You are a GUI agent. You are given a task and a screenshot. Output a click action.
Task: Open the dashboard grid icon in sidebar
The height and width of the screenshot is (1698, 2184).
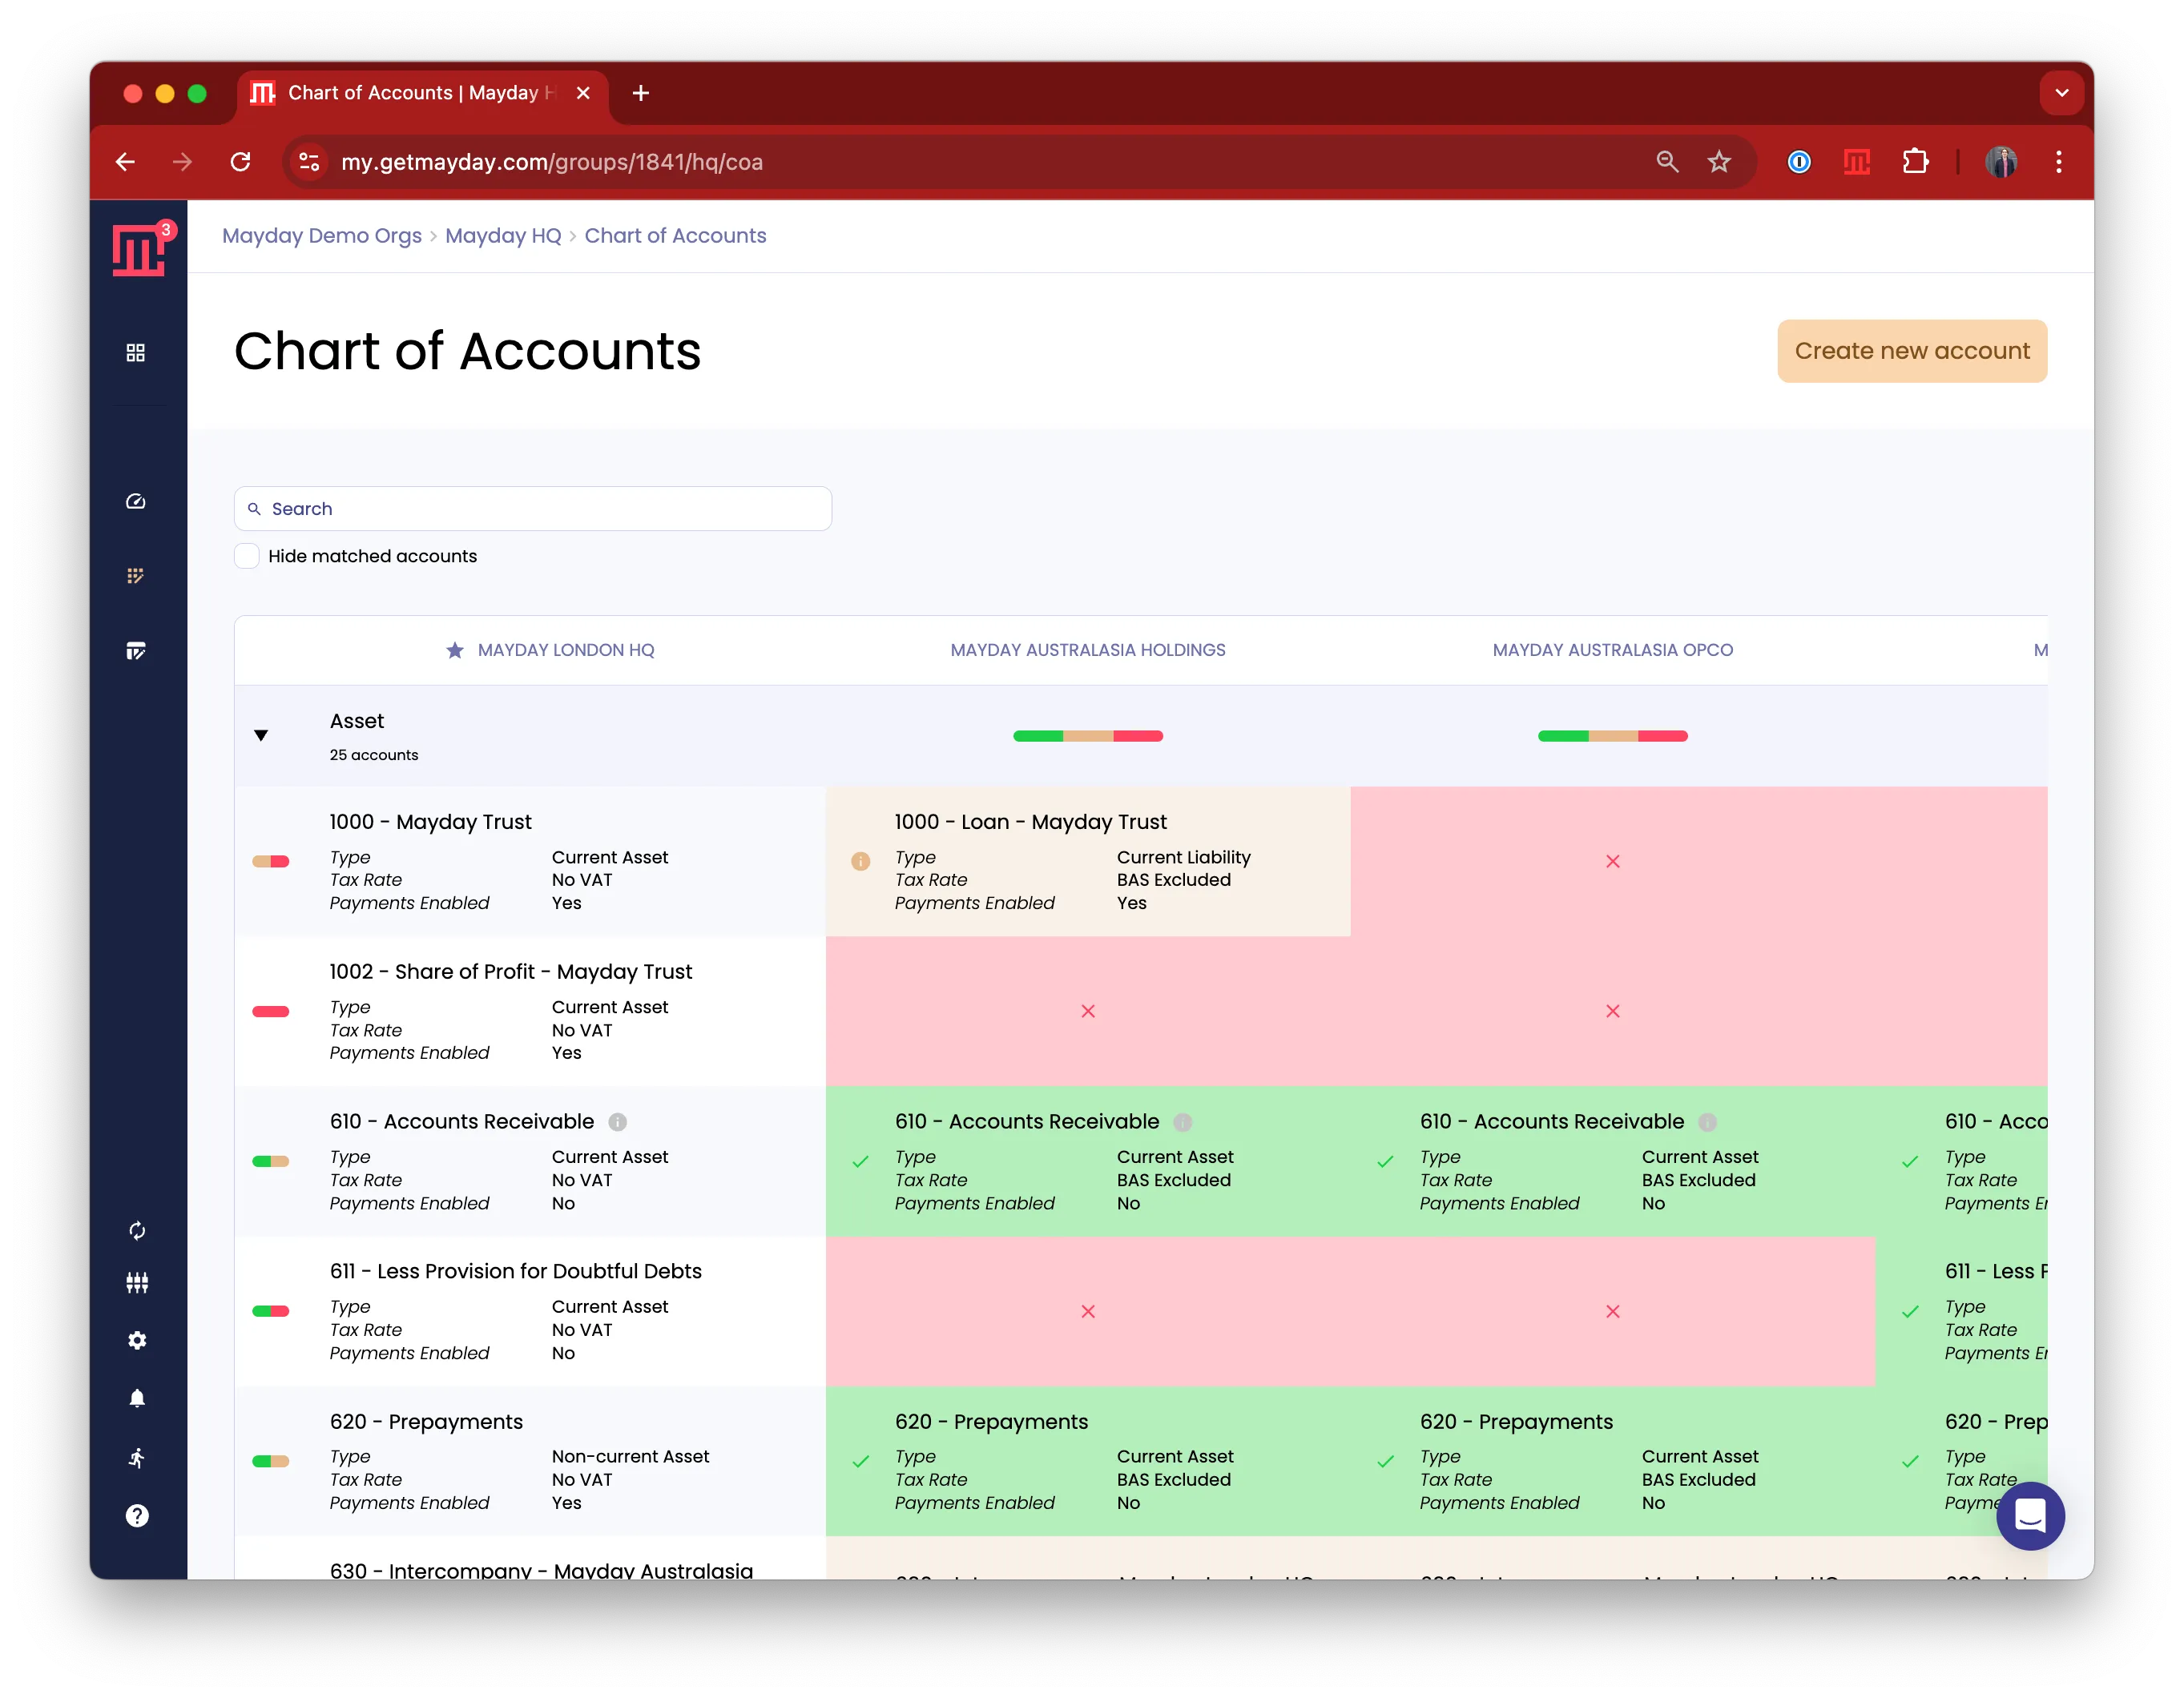tap(136, 353)
